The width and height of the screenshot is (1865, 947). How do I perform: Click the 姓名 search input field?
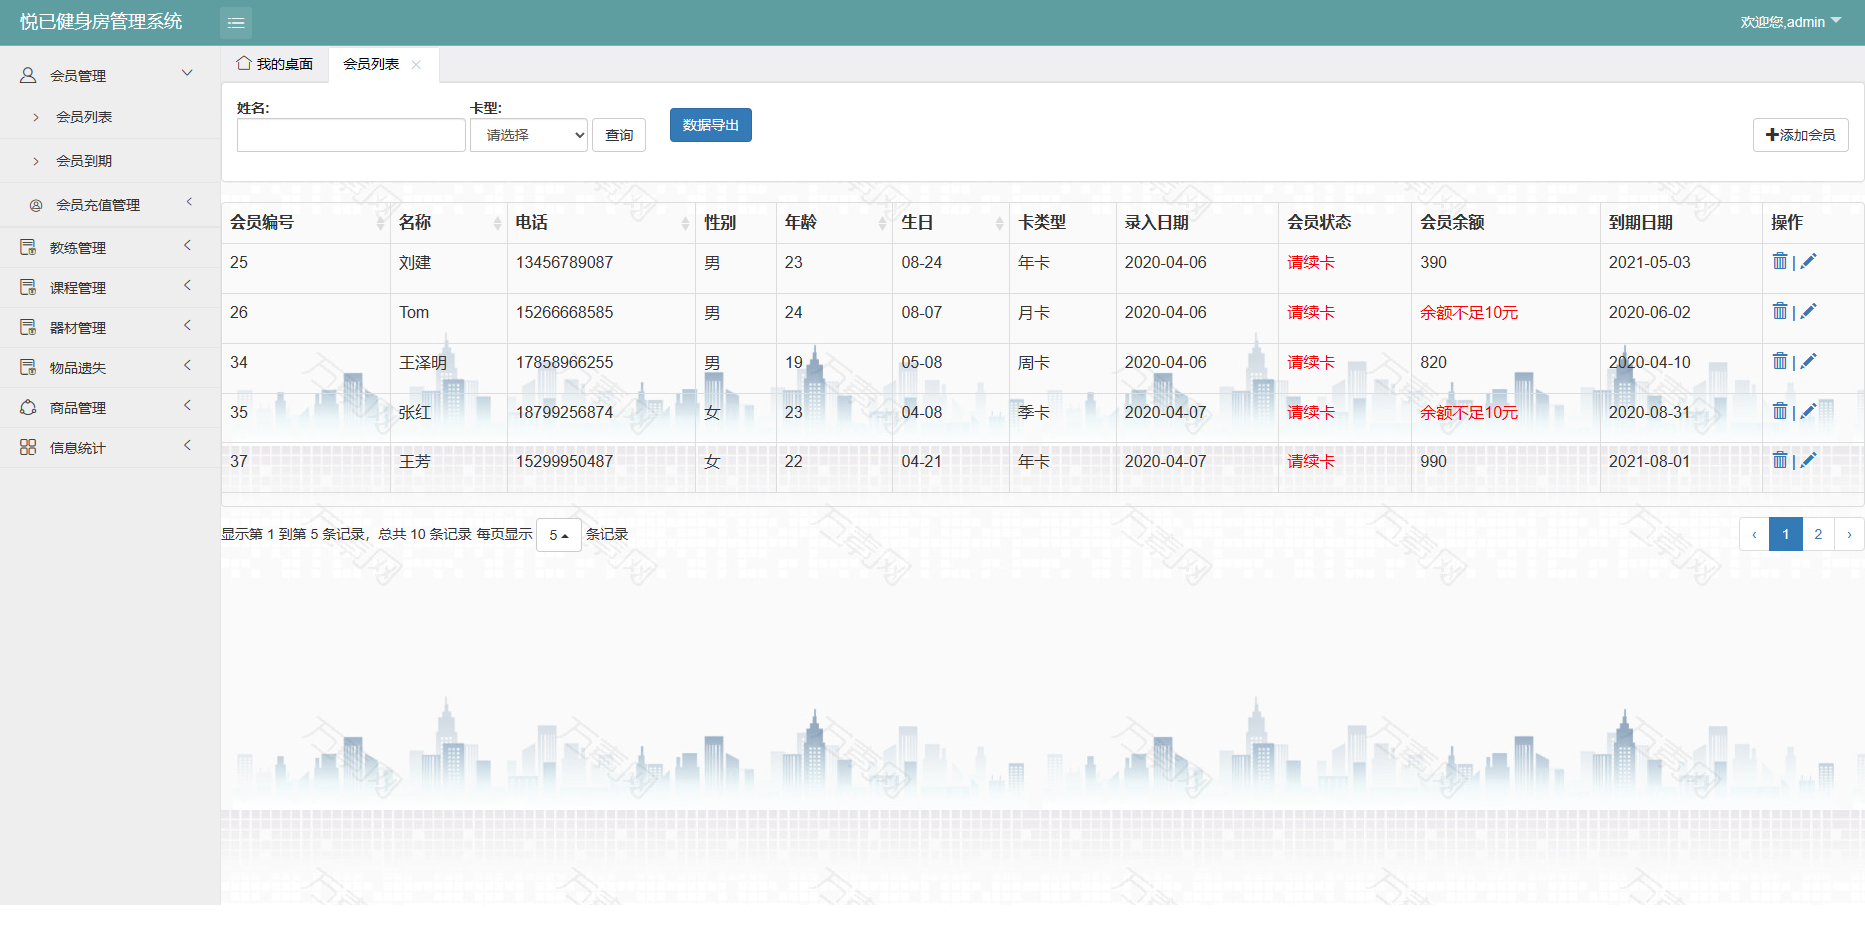pyautogui.click(x=351, y=135)
